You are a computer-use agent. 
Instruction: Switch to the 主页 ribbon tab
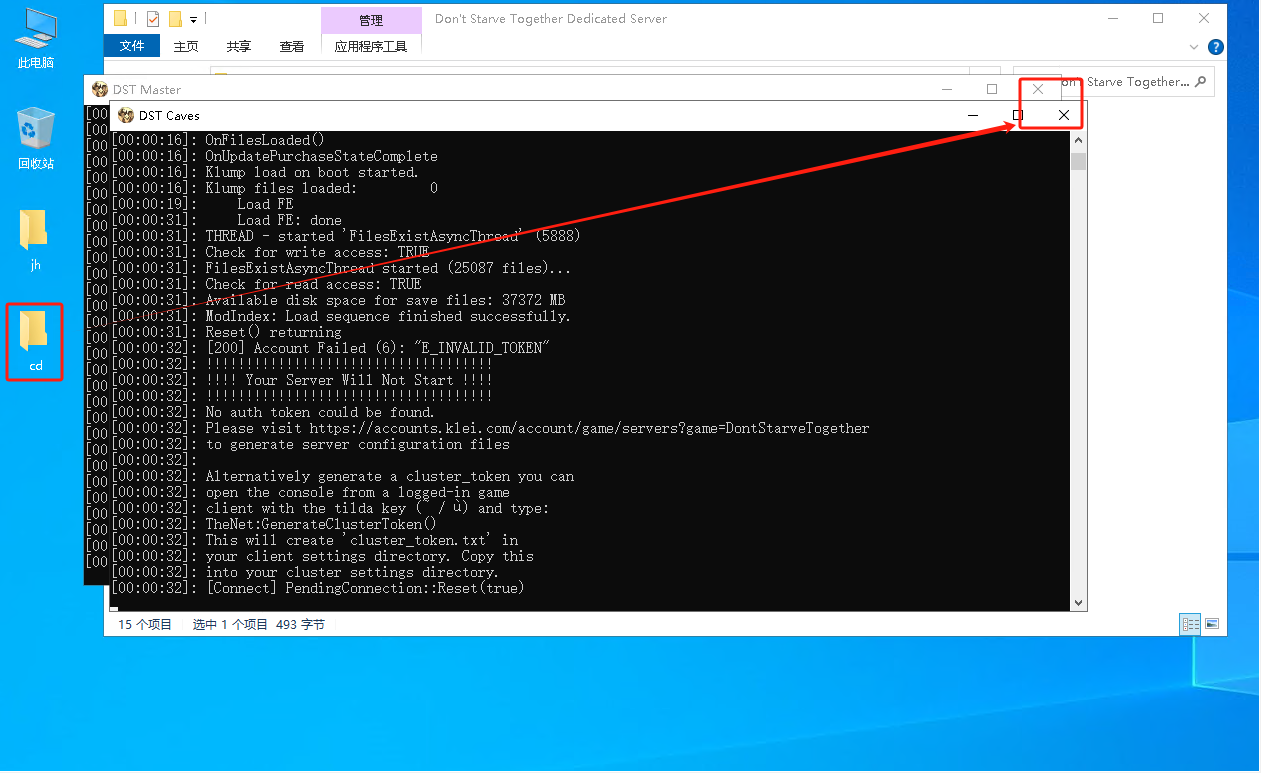coord(186,46)
